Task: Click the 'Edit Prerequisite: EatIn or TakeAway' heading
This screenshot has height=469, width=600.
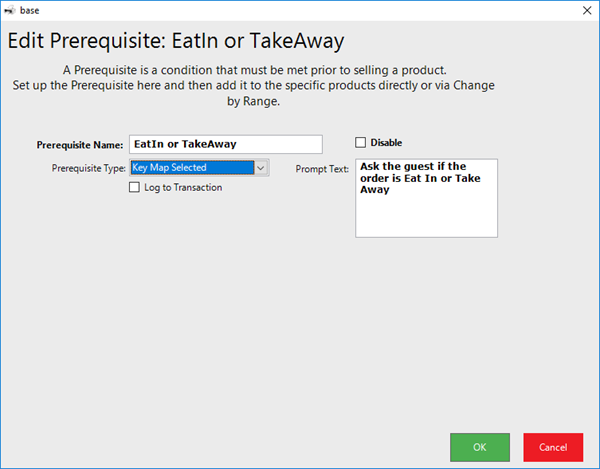Action: 175,42
